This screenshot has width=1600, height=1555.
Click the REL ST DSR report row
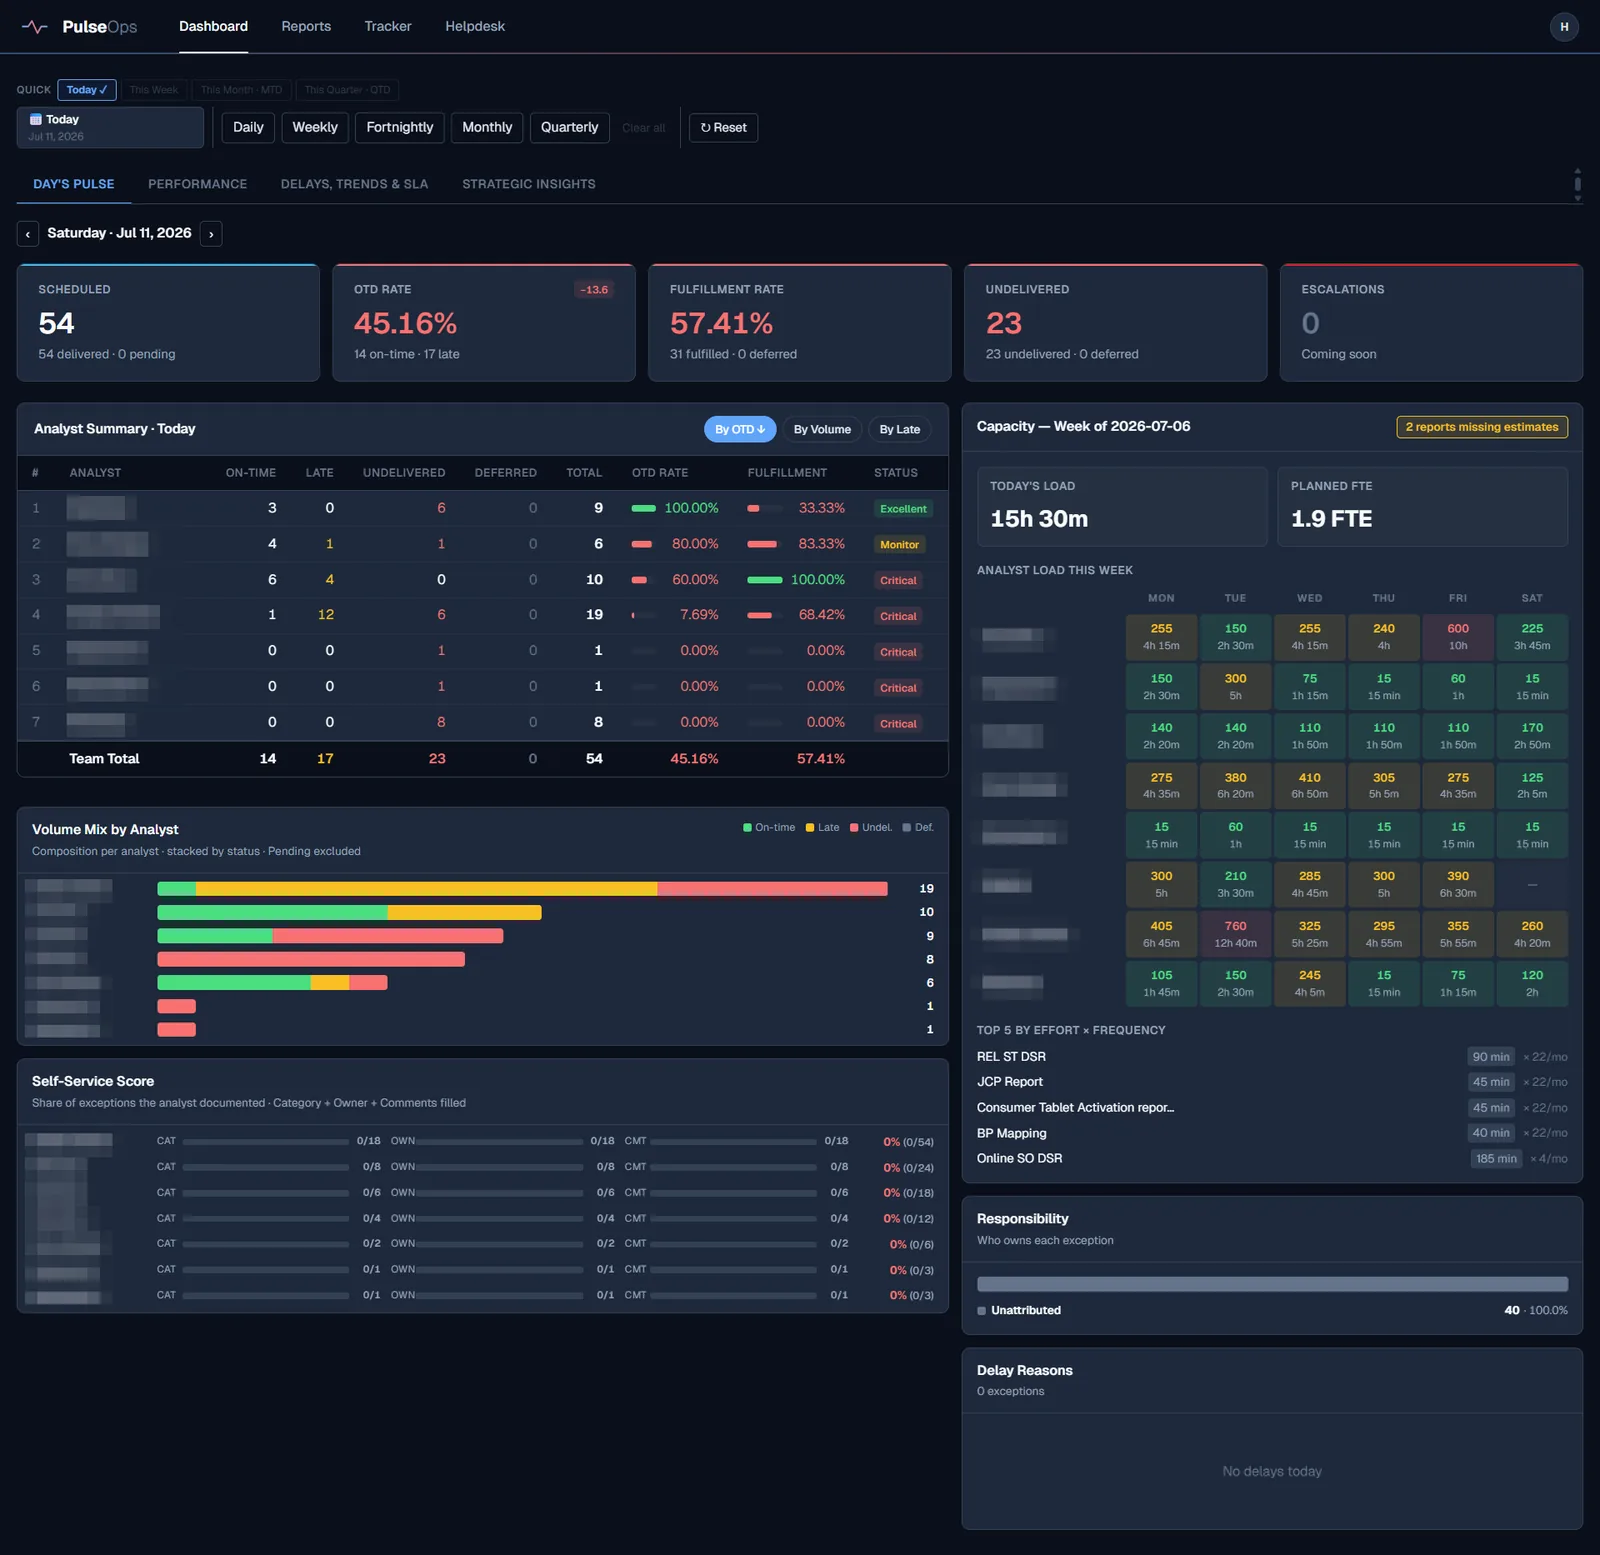[1272, 1057]
